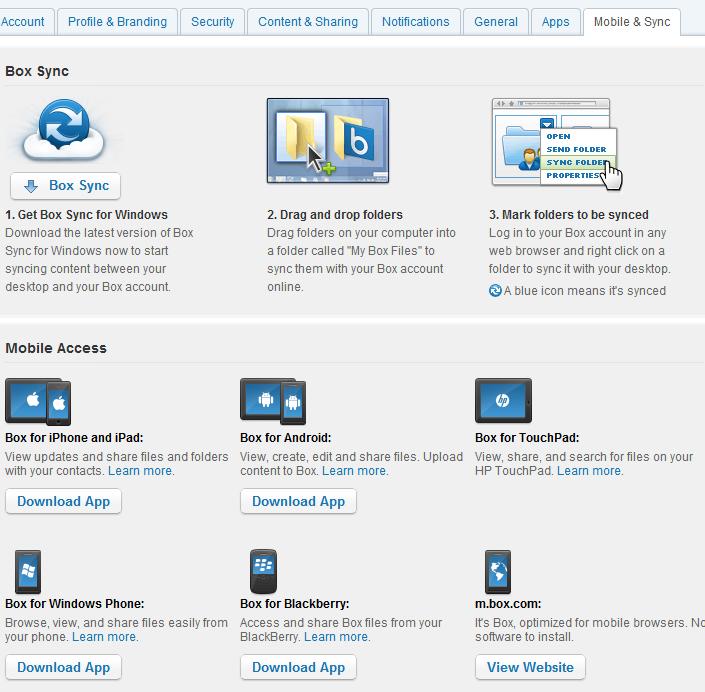Click the Windows Phone device icon
The image size is (705, 692).
tap(28, 571)
